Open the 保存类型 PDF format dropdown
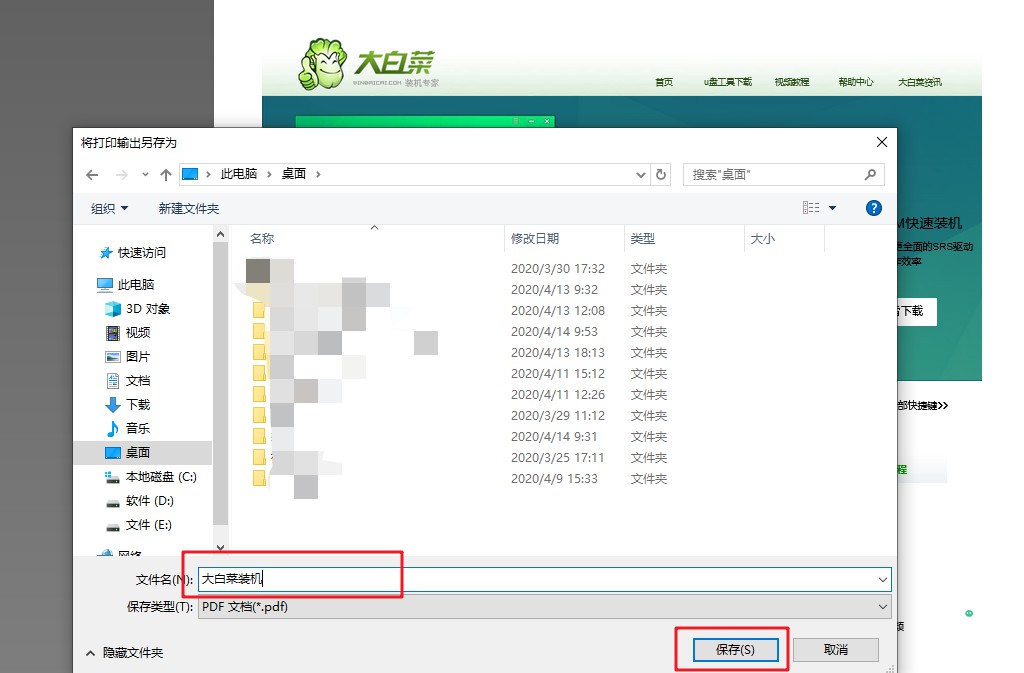The height and width of the screenshot is (673, 1024). click(882, 606)
